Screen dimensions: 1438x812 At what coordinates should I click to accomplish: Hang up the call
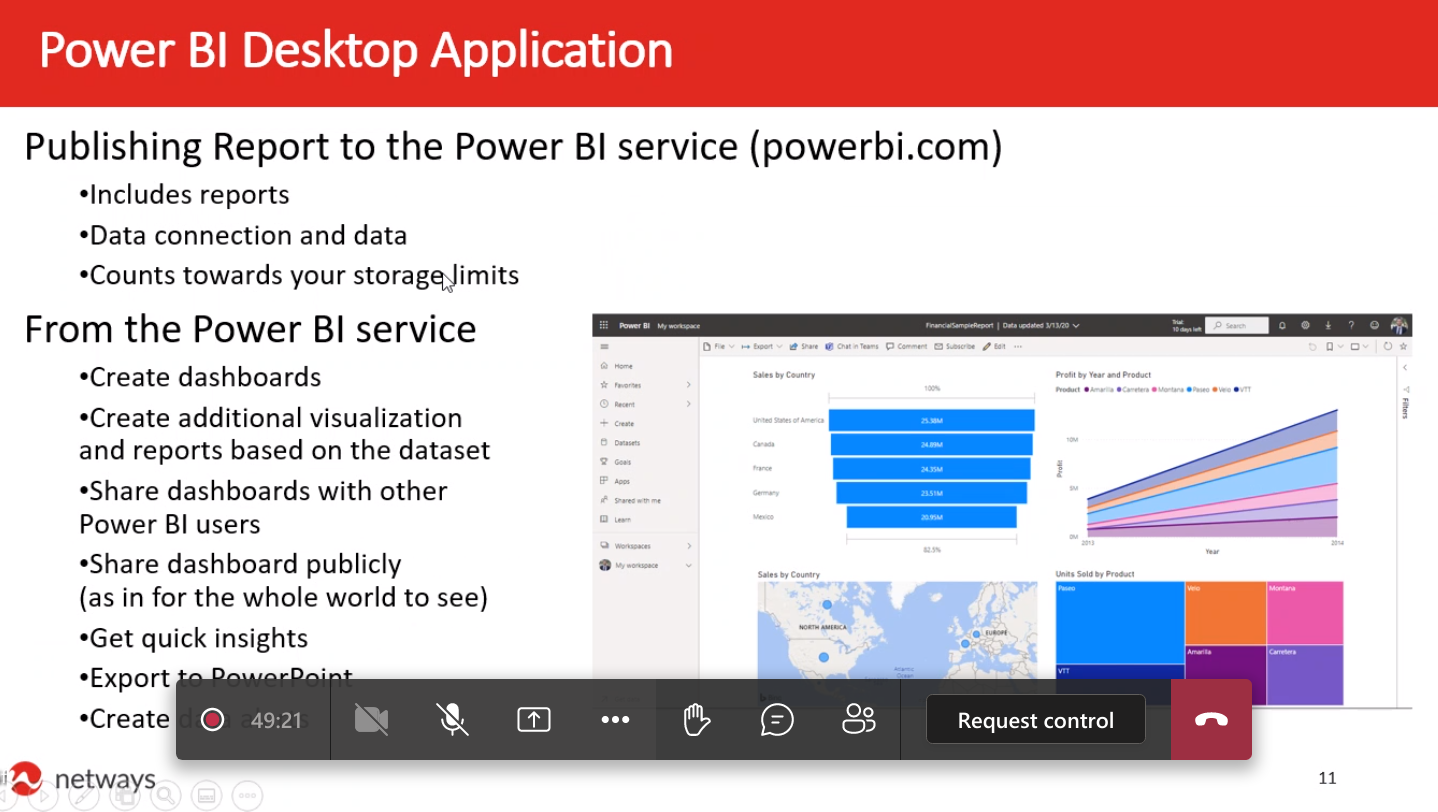[x=1211, y=720]
